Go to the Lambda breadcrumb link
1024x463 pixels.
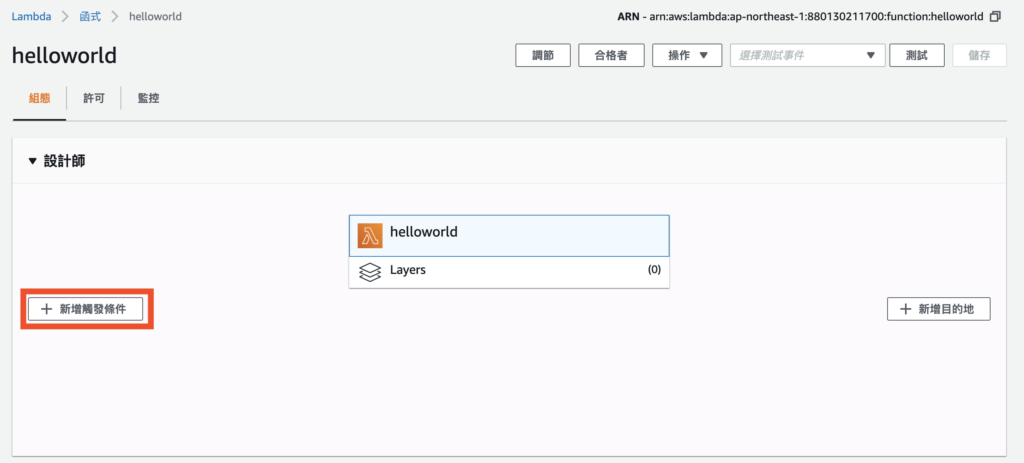point(31,17)
